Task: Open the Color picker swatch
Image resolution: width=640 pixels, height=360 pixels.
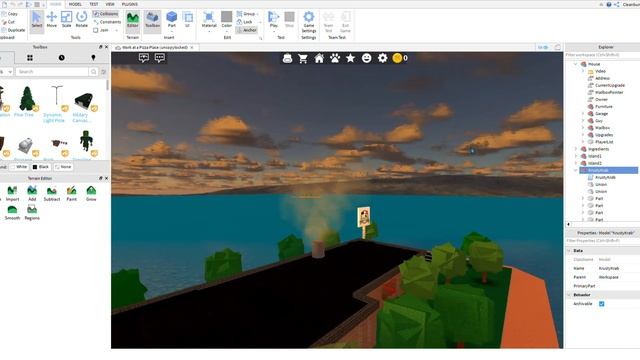Action: [227, 20]
